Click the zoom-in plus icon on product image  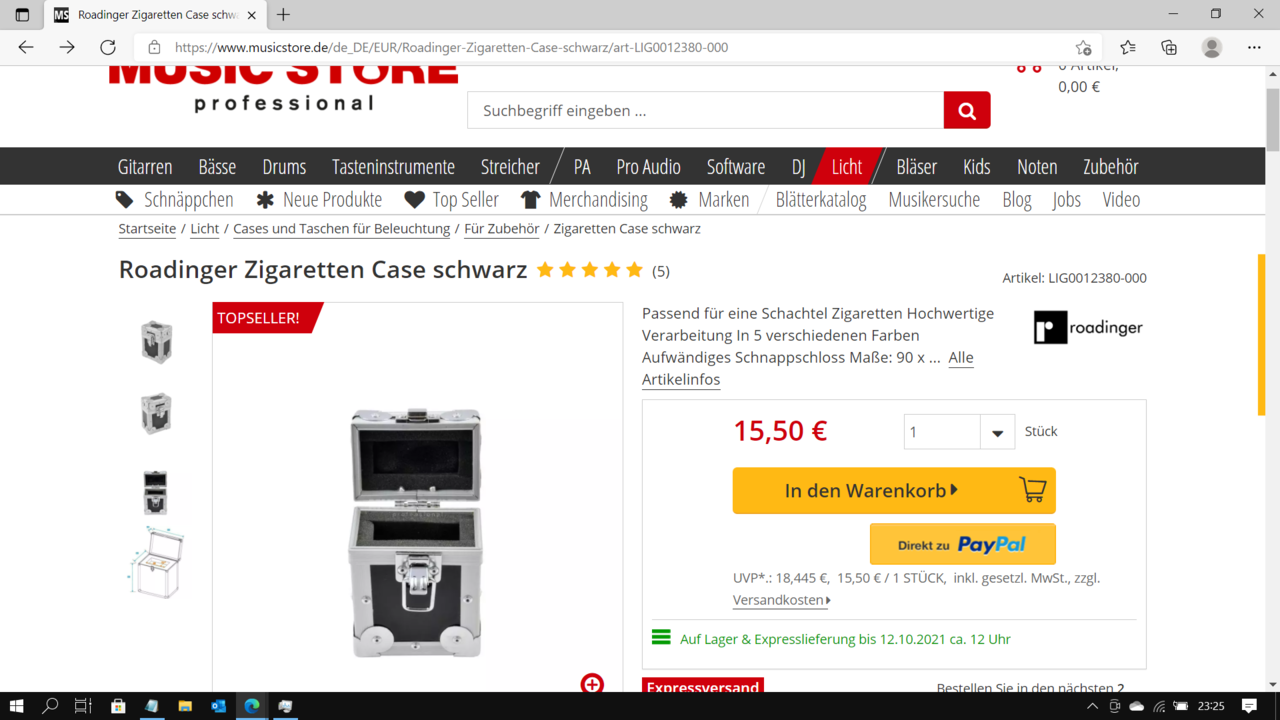tap(592, 683)
